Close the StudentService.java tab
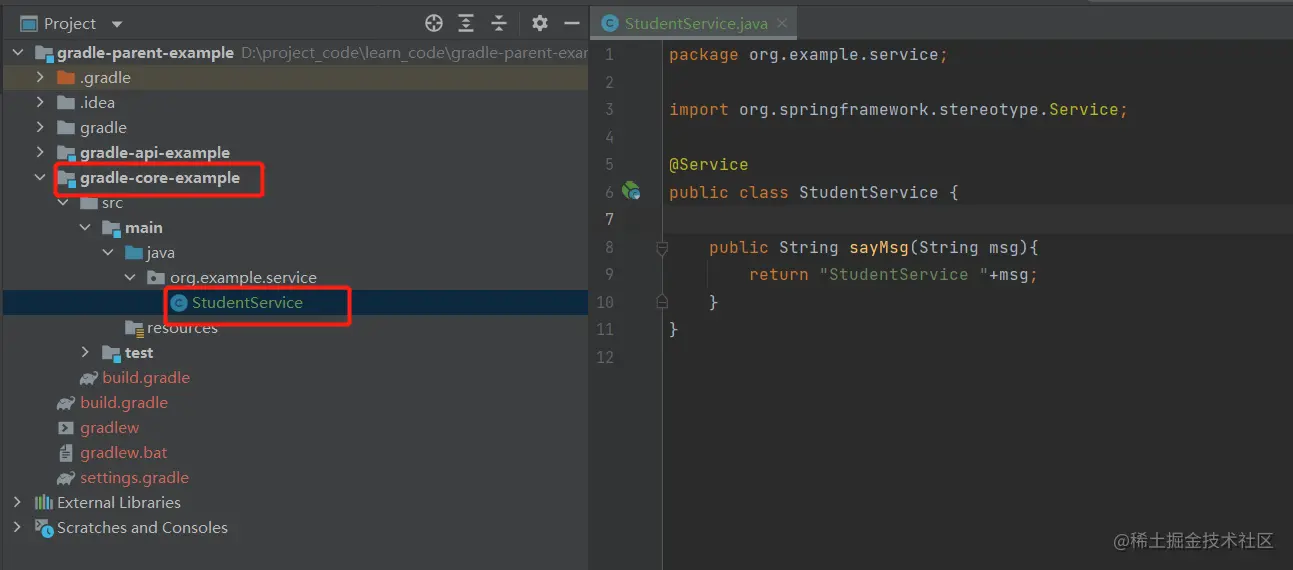This screenshot has width=1293, height=570. point(782,23)
